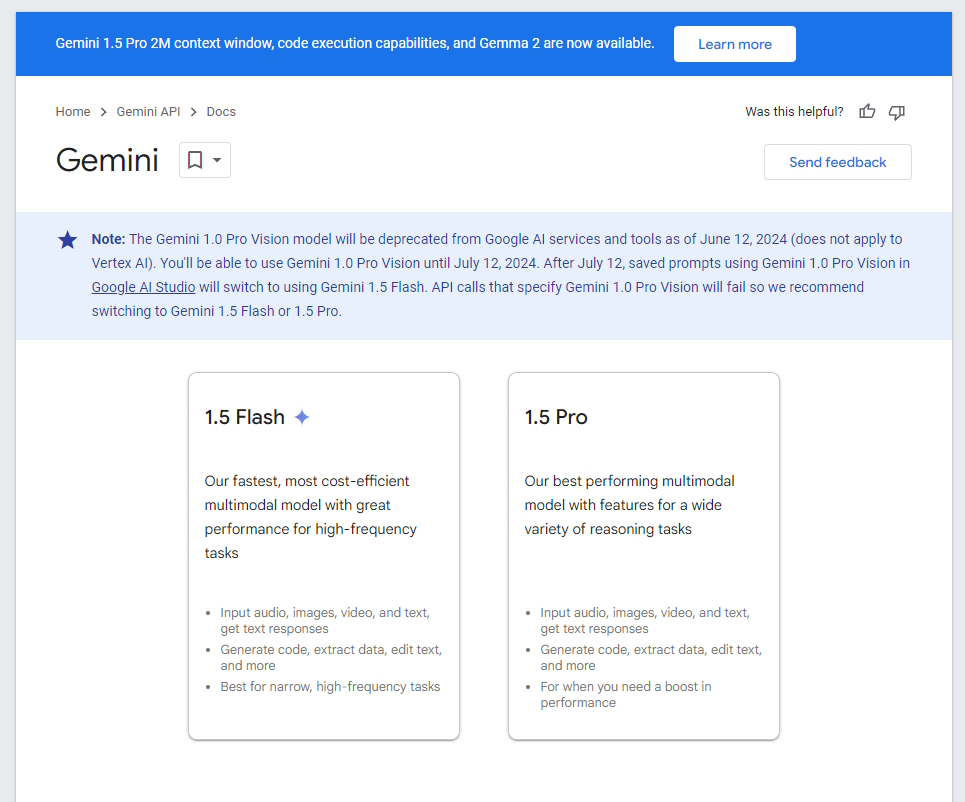965x802 pixels.
Task: Select the Docs breadcrumb
Action: [x=221, y=111]
